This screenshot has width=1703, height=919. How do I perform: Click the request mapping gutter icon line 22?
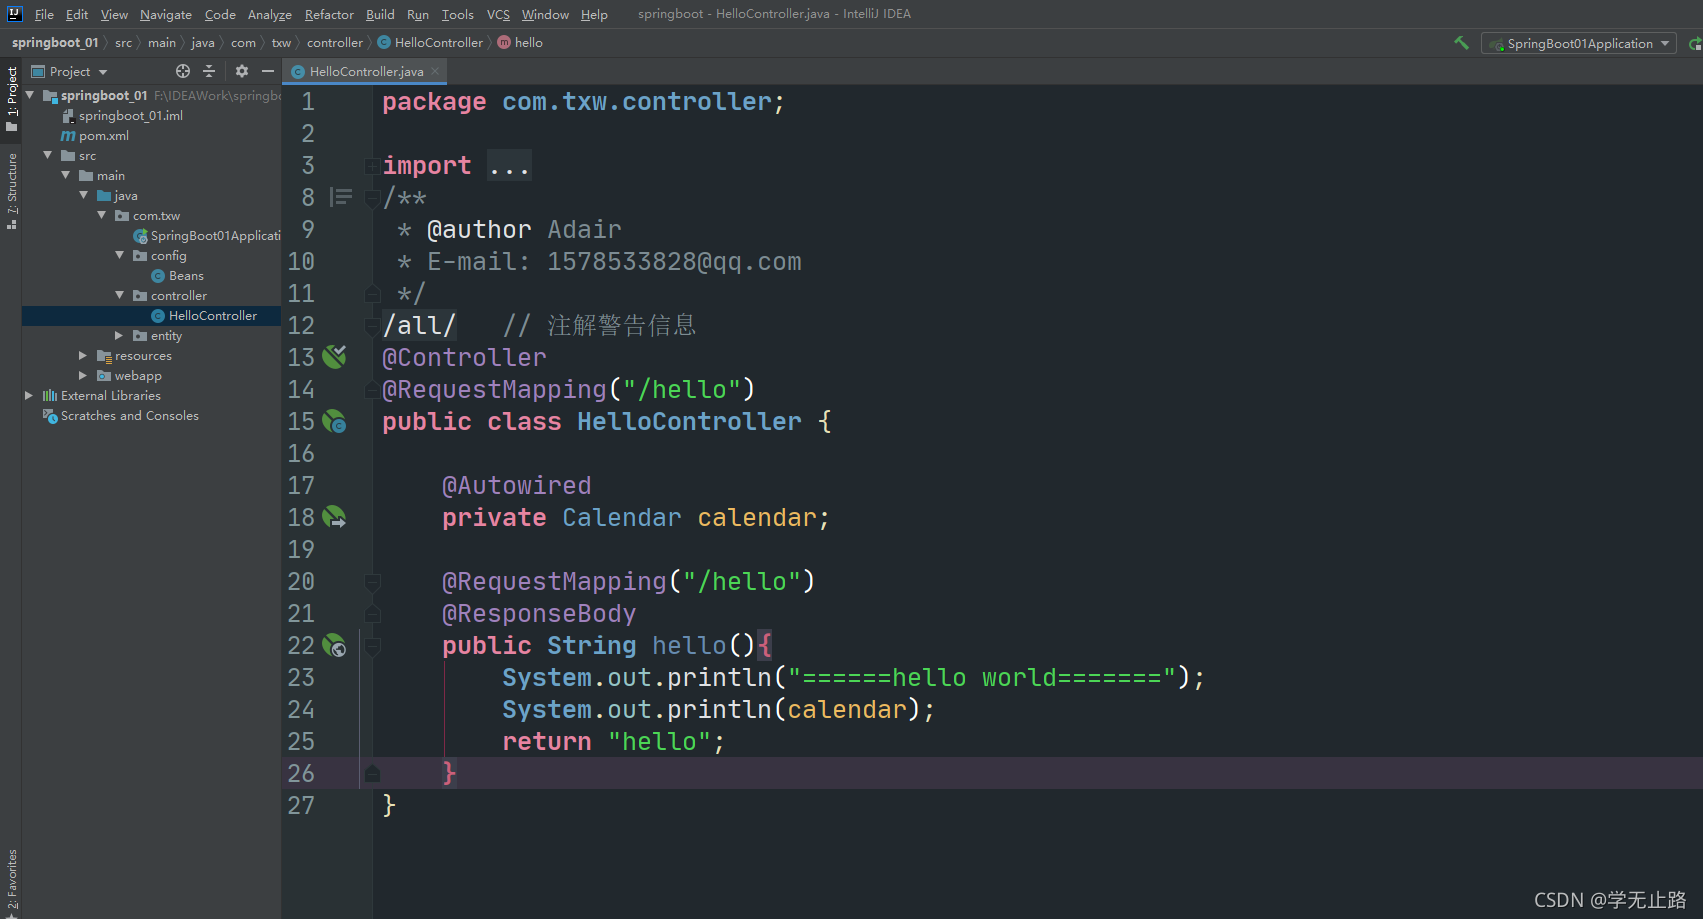335,645
